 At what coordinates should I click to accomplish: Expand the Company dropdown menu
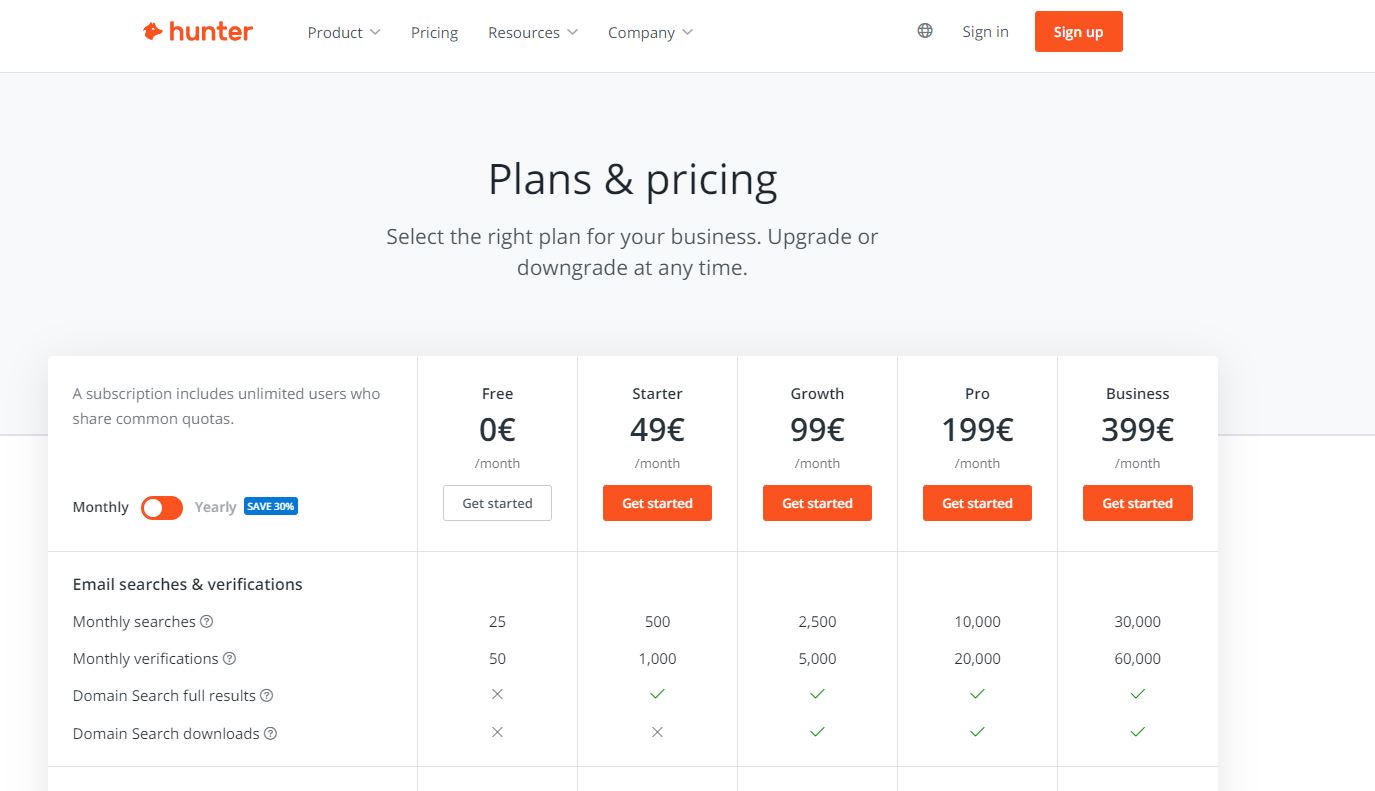[650, 32]
